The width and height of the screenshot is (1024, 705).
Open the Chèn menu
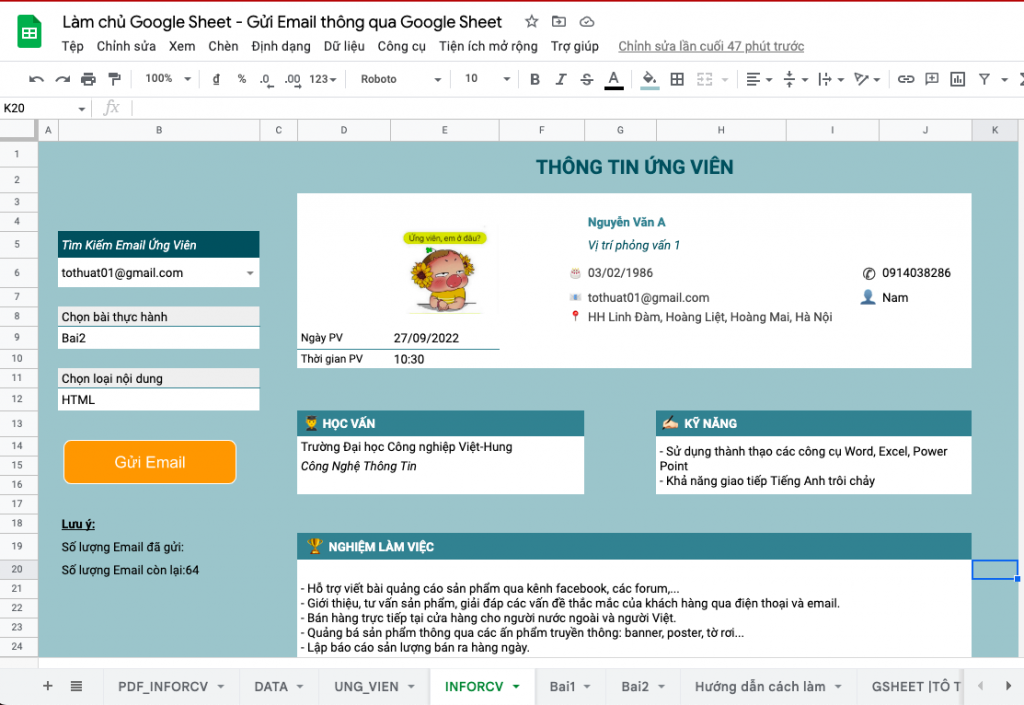[223, 46]
